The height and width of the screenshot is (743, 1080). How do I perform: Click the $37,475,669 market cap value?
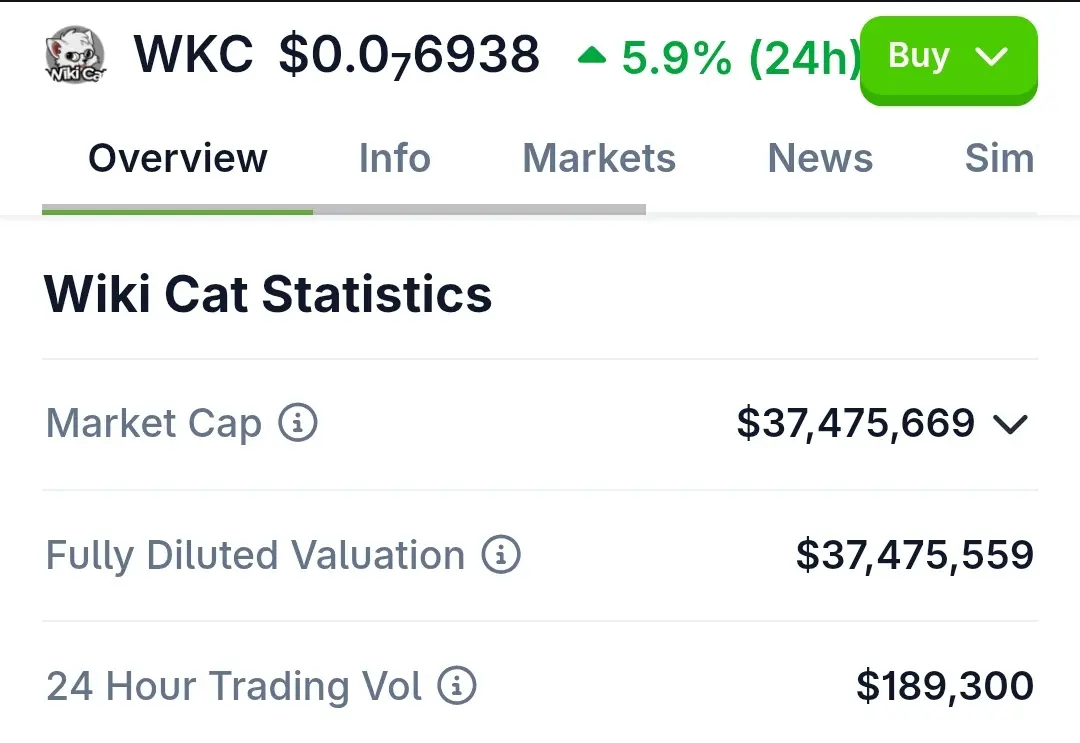[855, 423]
